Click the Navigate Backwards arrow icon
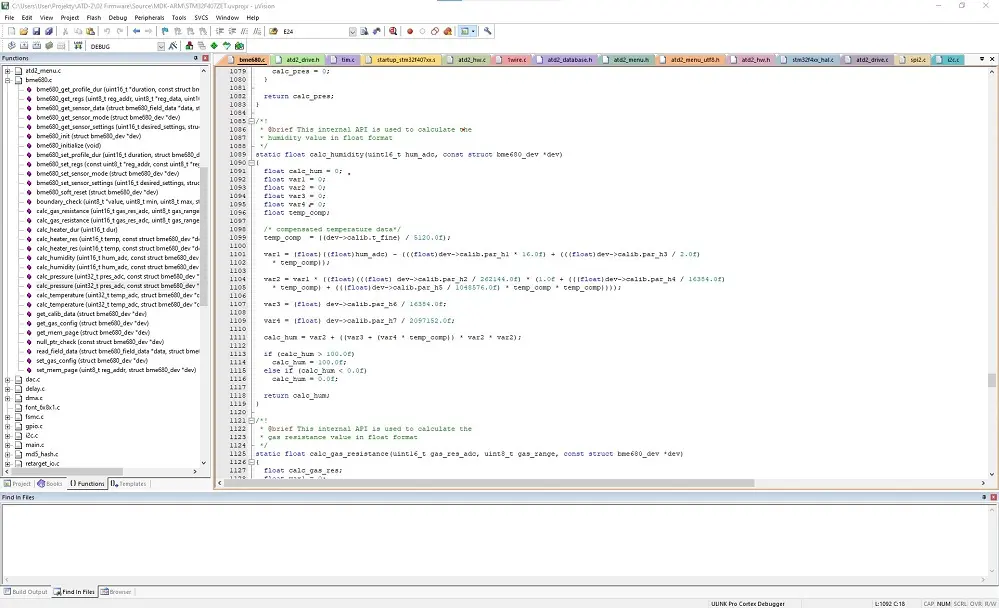 [136, 31]
